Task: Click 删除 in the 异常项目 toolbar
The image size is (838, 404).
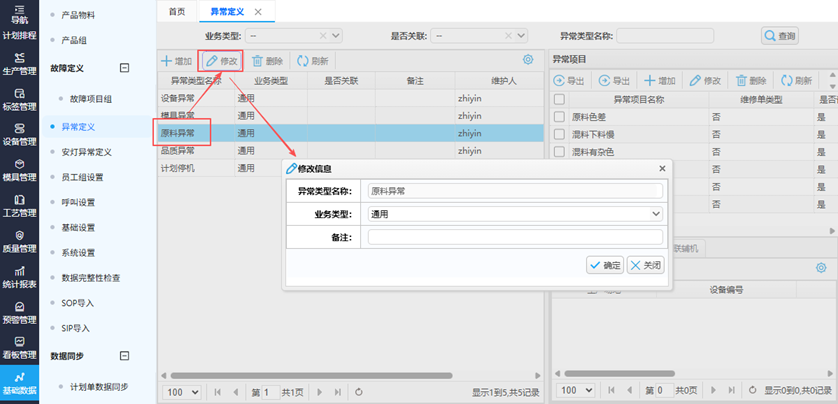Action: click(751, 80)
